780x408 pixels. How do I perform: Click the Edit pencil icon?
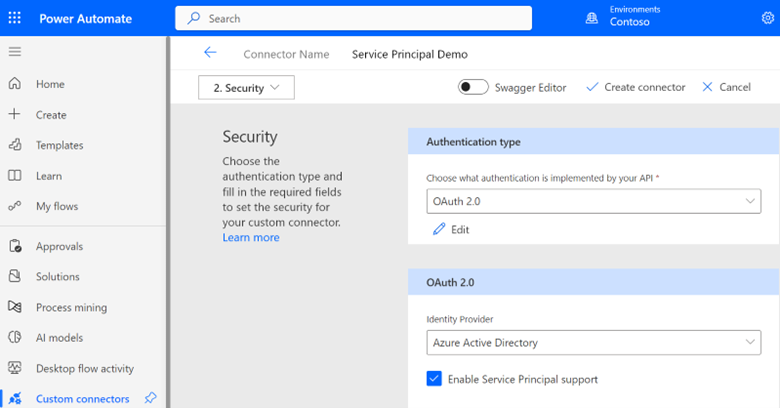[439, 229]
